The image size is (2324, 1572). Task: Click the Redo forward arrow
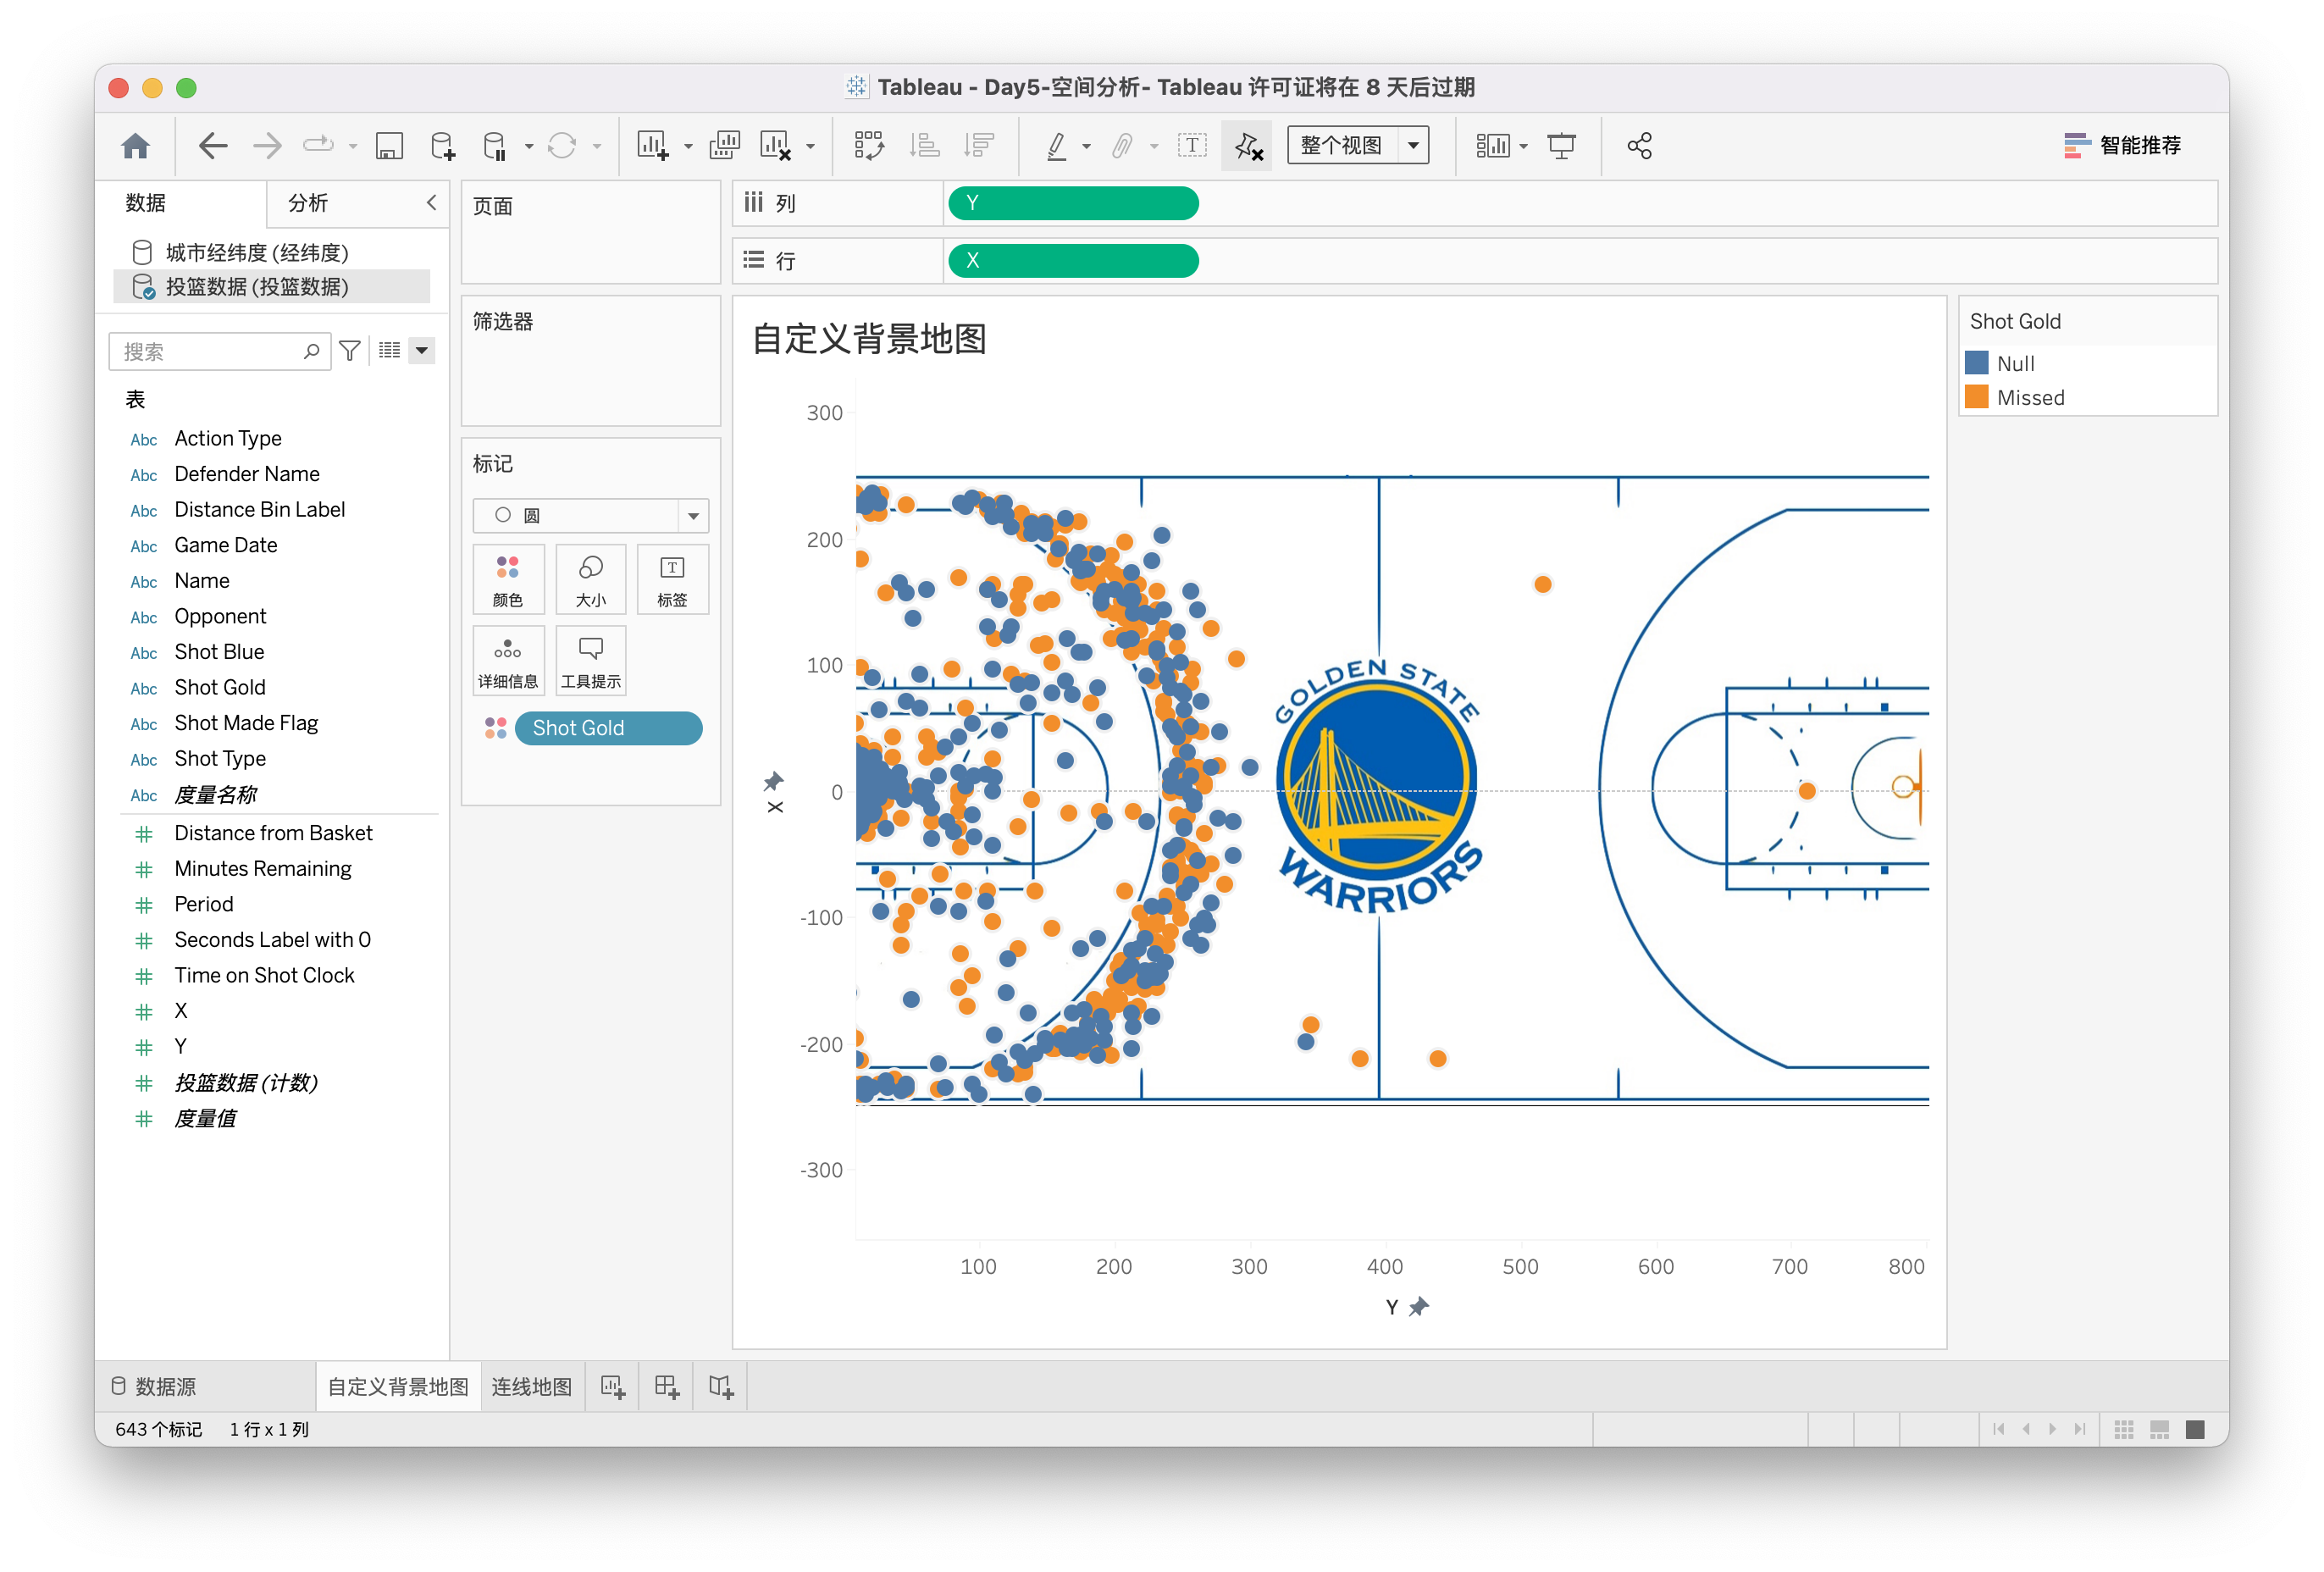[267, 146]
